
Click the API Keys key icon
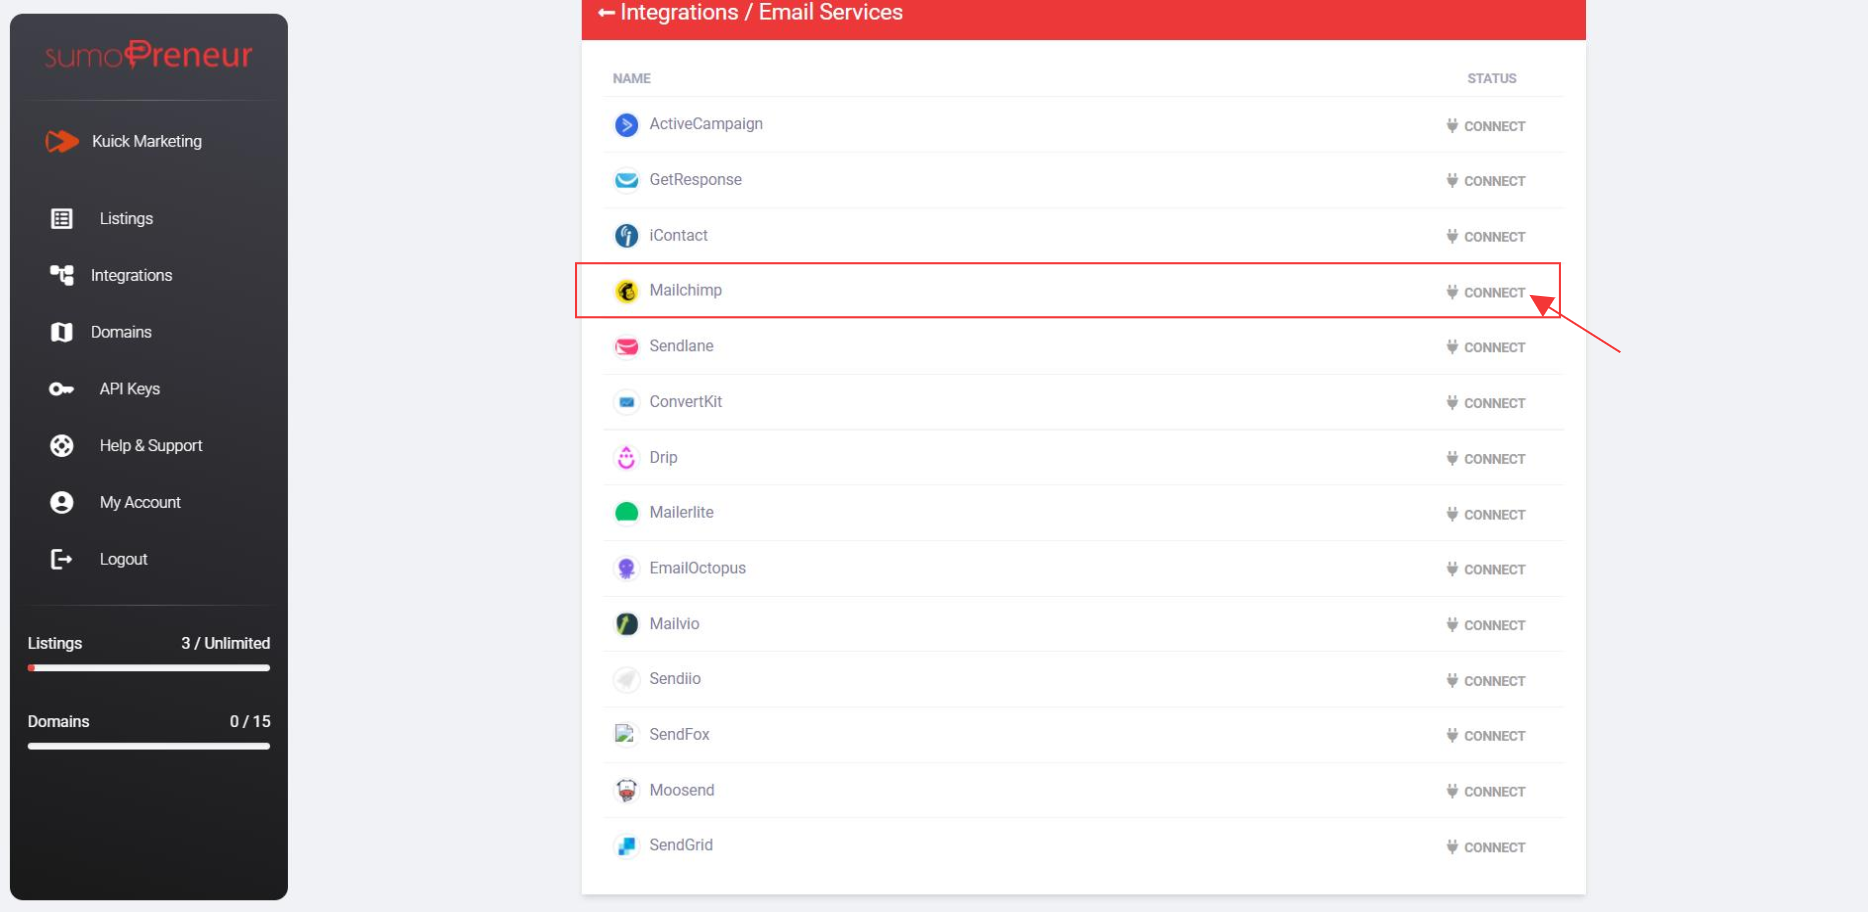coord(62,389)
